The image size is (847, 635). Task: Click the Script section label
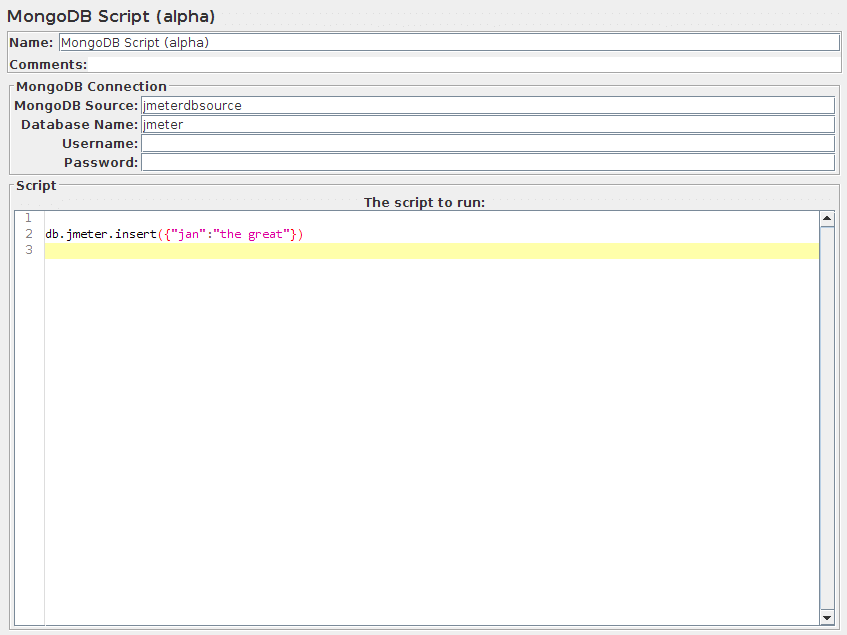point(35,185)
